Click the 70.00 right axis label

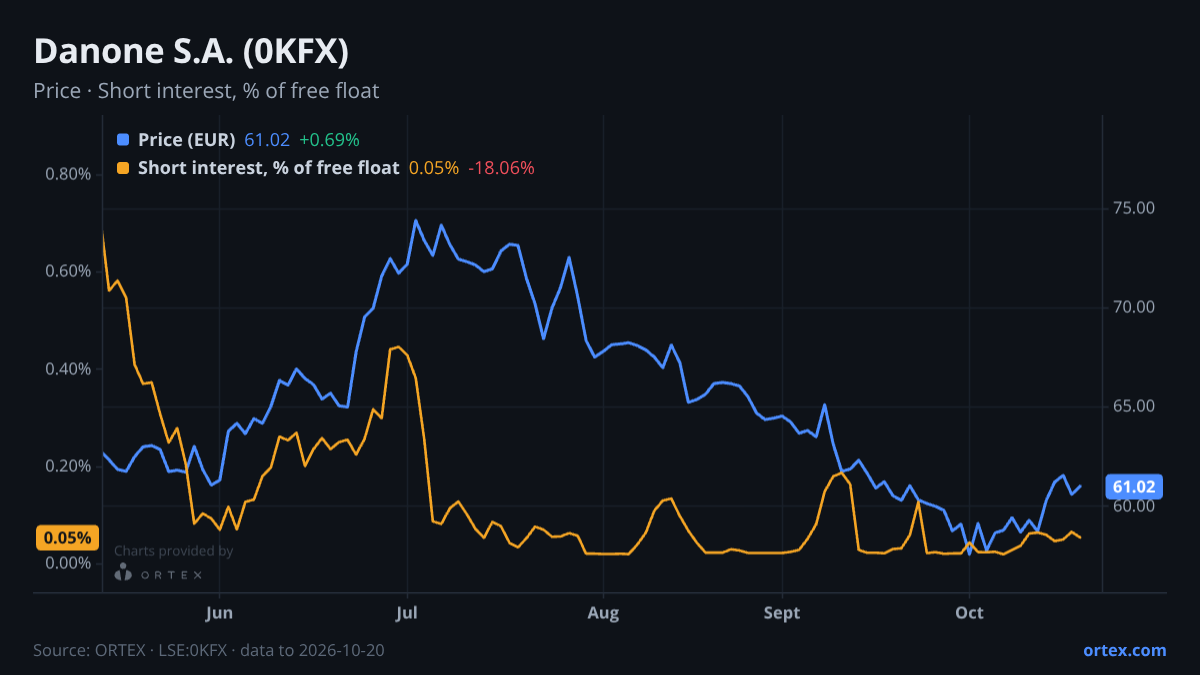pos(1134,307)
